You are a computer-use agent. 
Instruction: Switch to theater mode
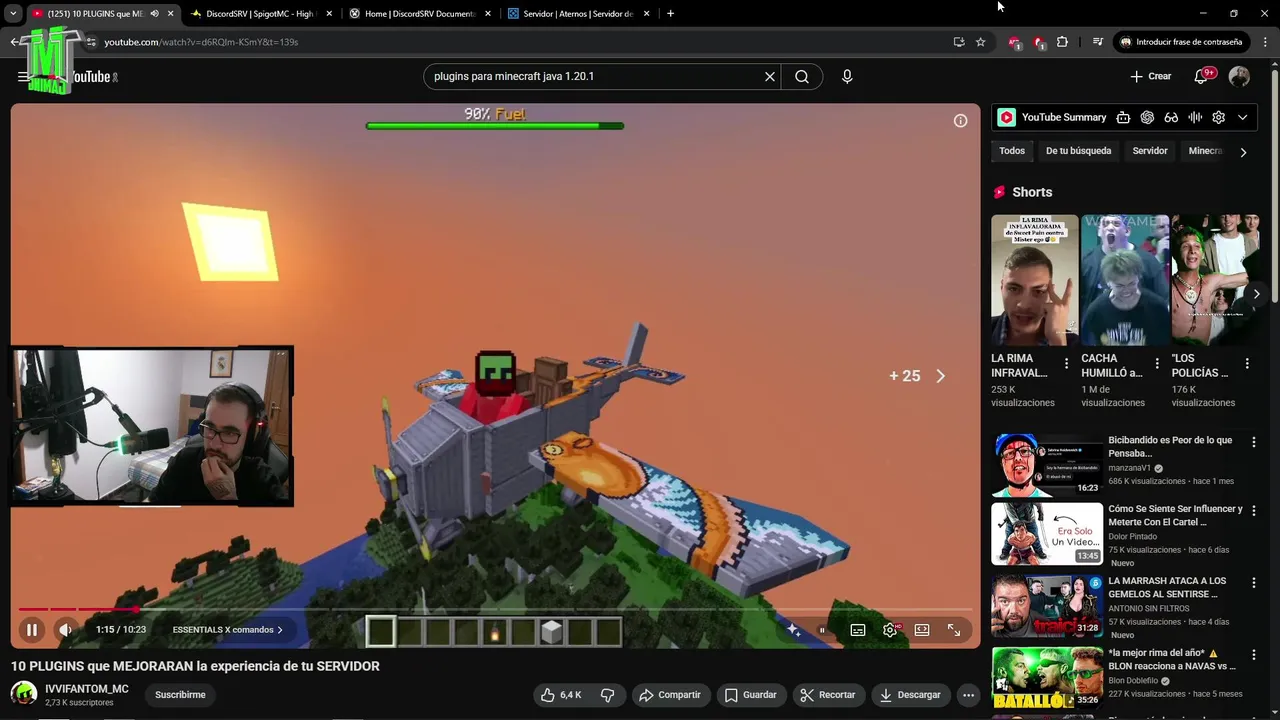(x=922, y=630)
